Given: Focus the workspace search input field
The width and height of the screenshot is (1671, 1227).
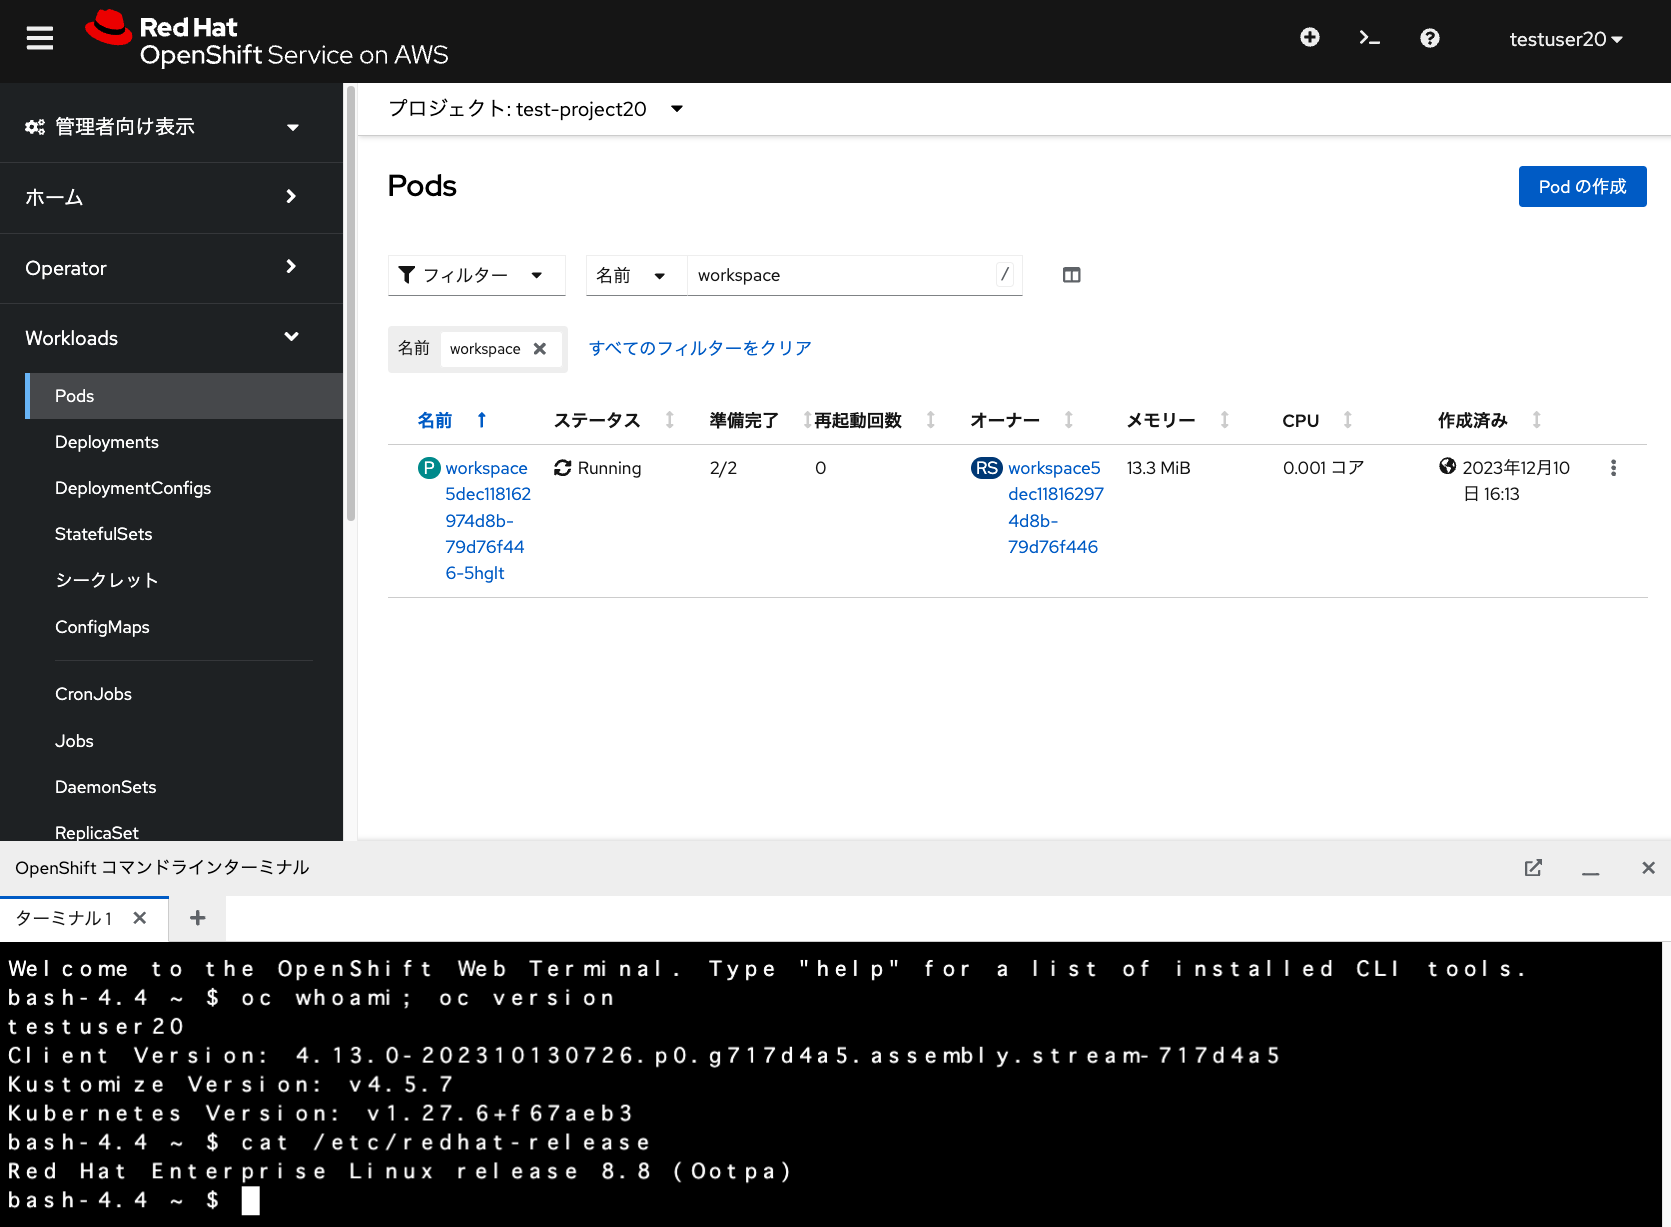Looking at the screenshot, I should pos(854,275).
